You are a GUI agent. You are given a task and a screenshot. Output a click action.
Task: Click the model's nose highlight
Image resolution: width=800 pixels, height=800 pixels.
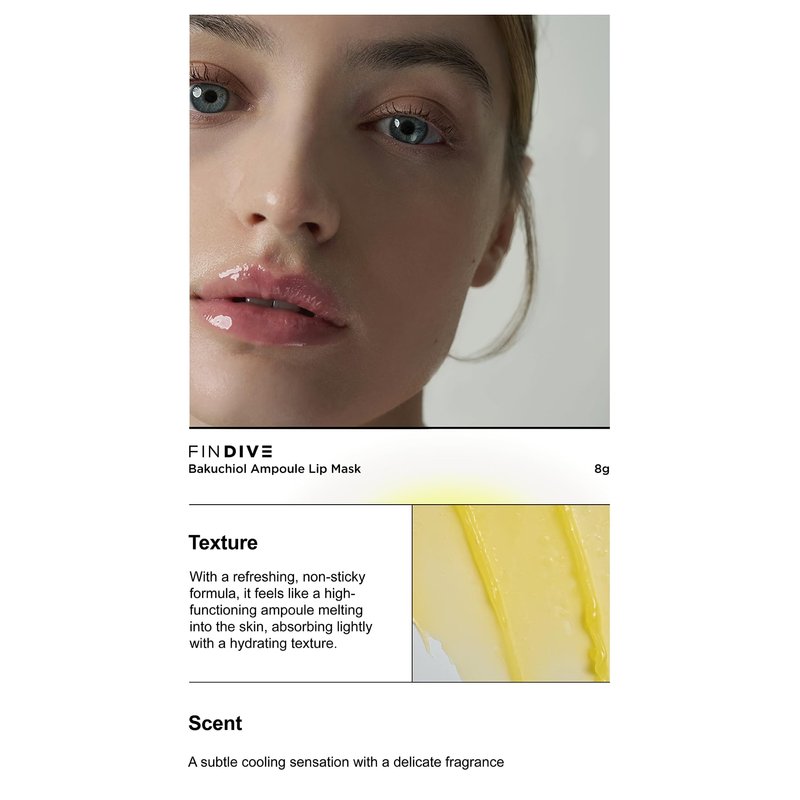click(x=272, y=198)
